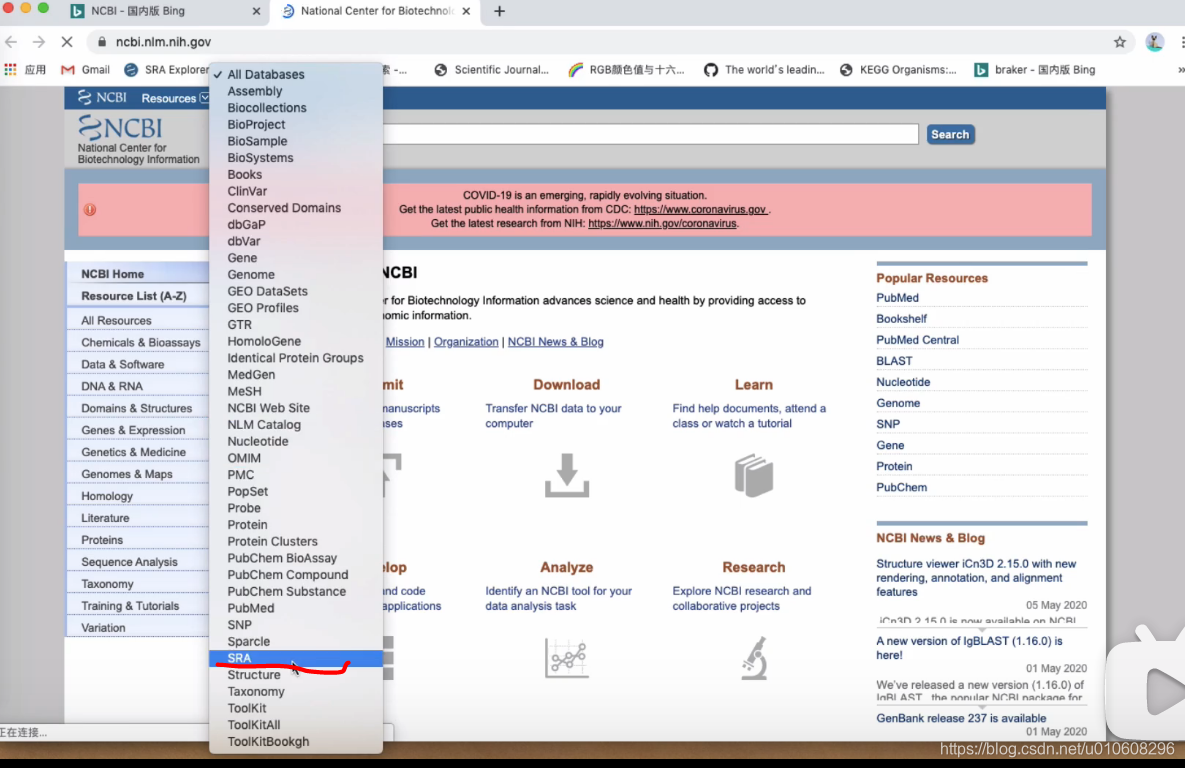The width and height of the screenshot is (1185, 768).
Task: Open the NCBI News & Blog link
Action: 555,342
